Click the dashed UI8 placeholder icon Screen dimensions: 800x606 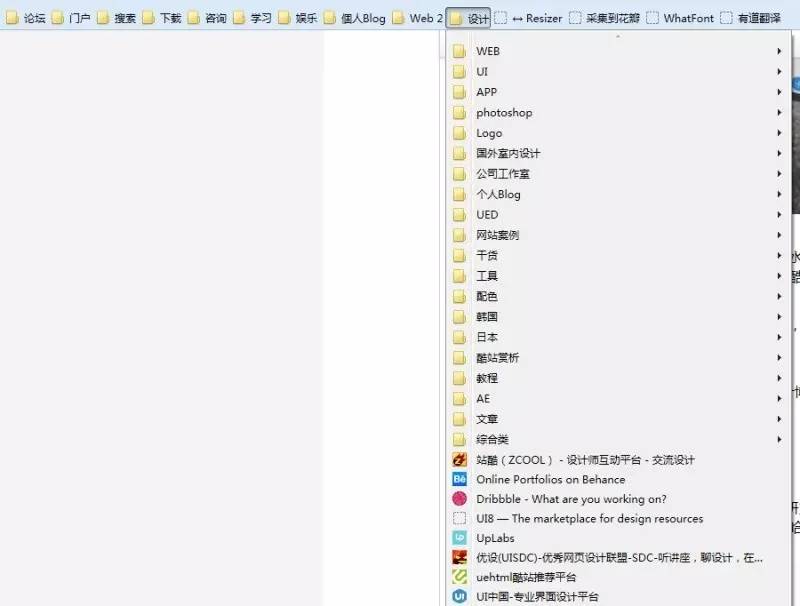point(458,518)
